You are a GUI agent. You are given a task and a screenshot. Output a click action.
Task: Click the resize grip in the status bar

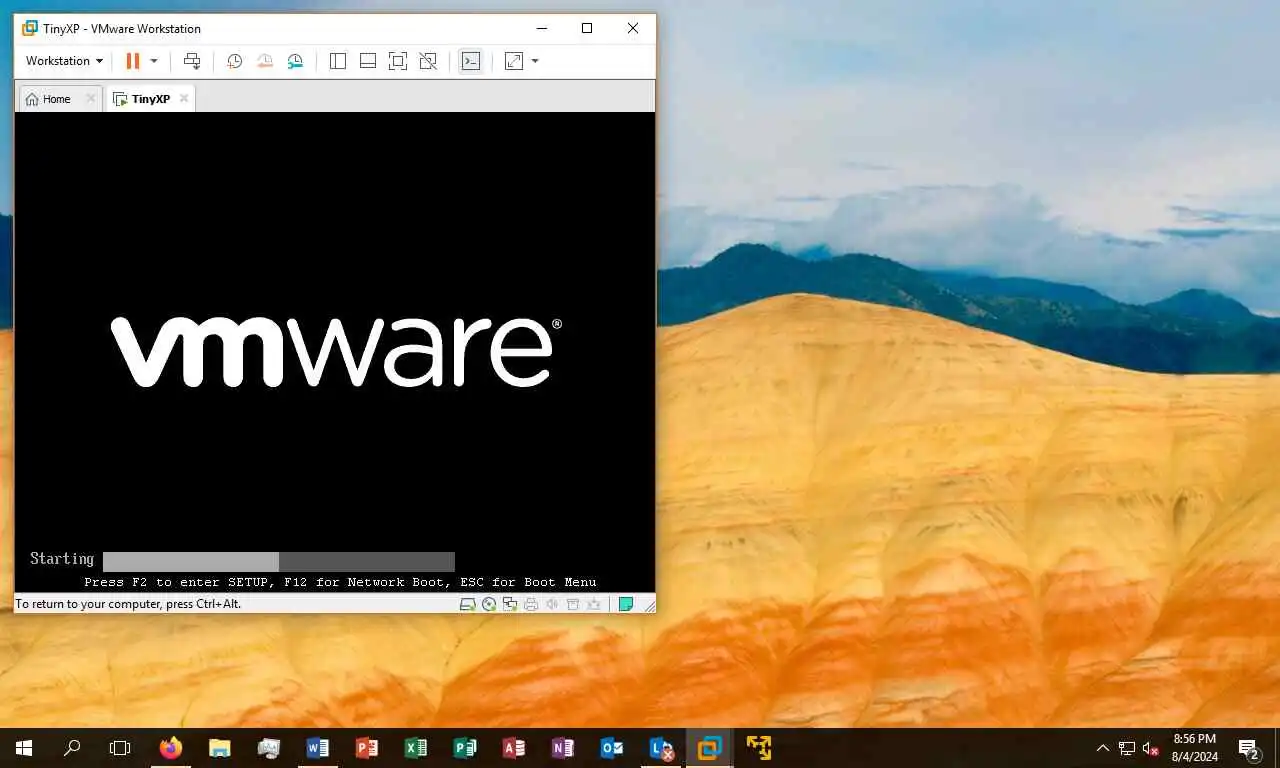[649, 605]
